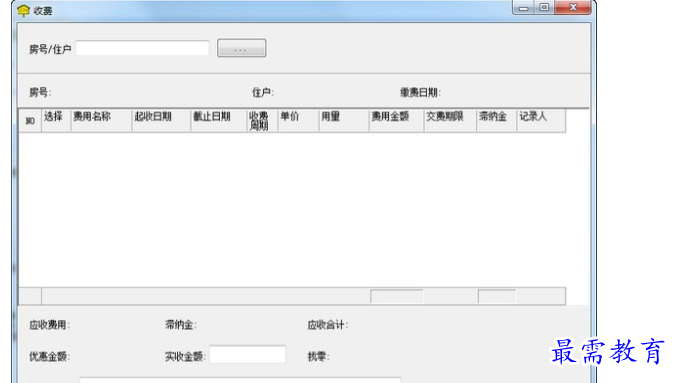Click the 记录人 column header
This screenshot has height=383, width=673.
[541, 121]
